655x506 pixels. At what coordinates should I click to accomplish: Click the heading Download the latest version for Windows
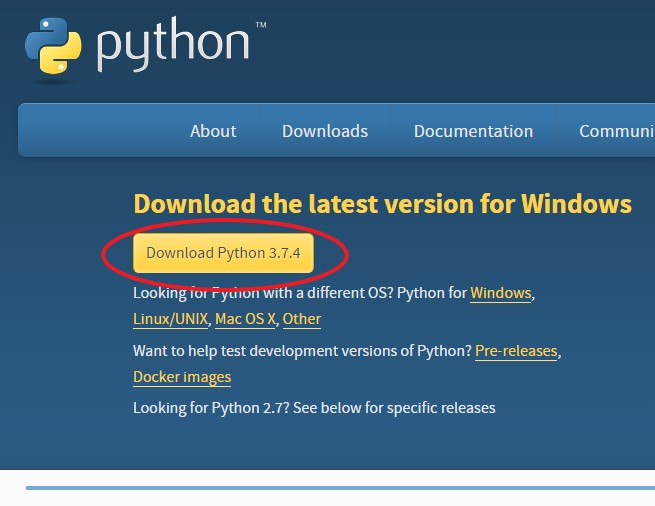(382, 204)
